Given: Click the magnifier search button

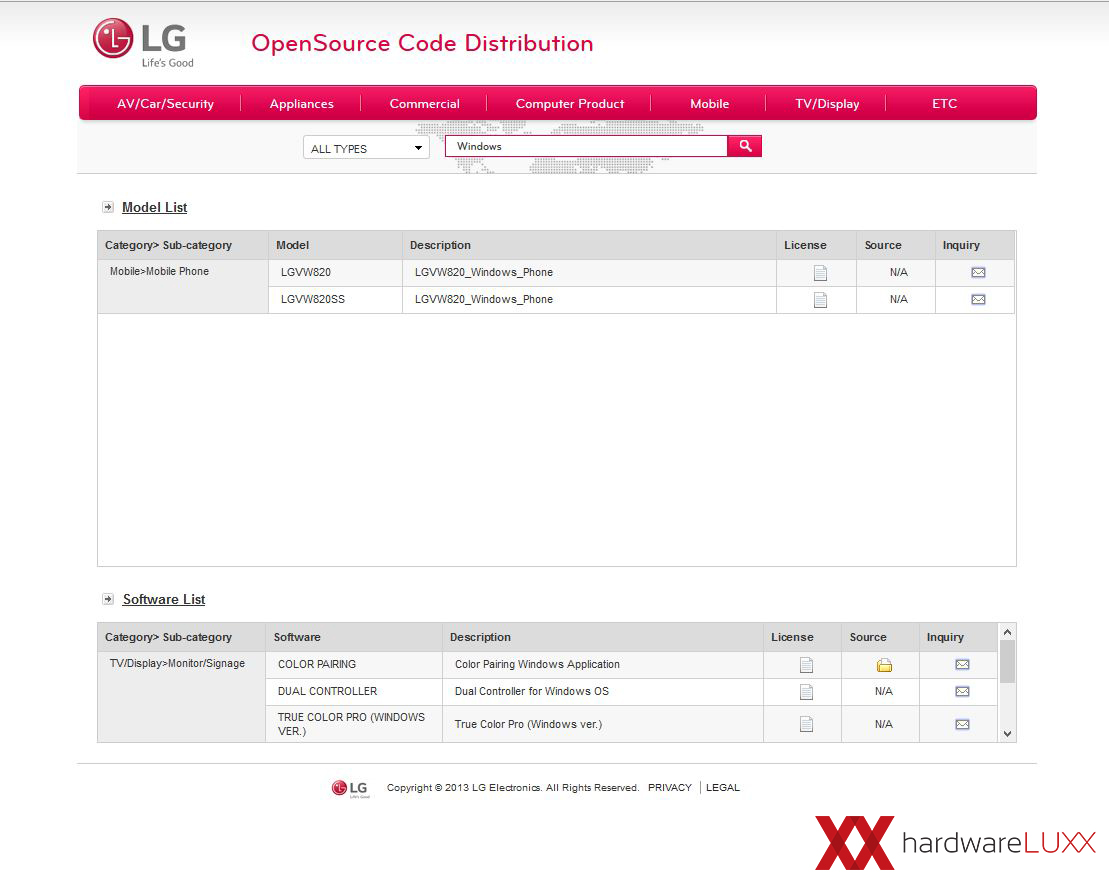Looking at the screenshot, I should click(x=745, y=146).
